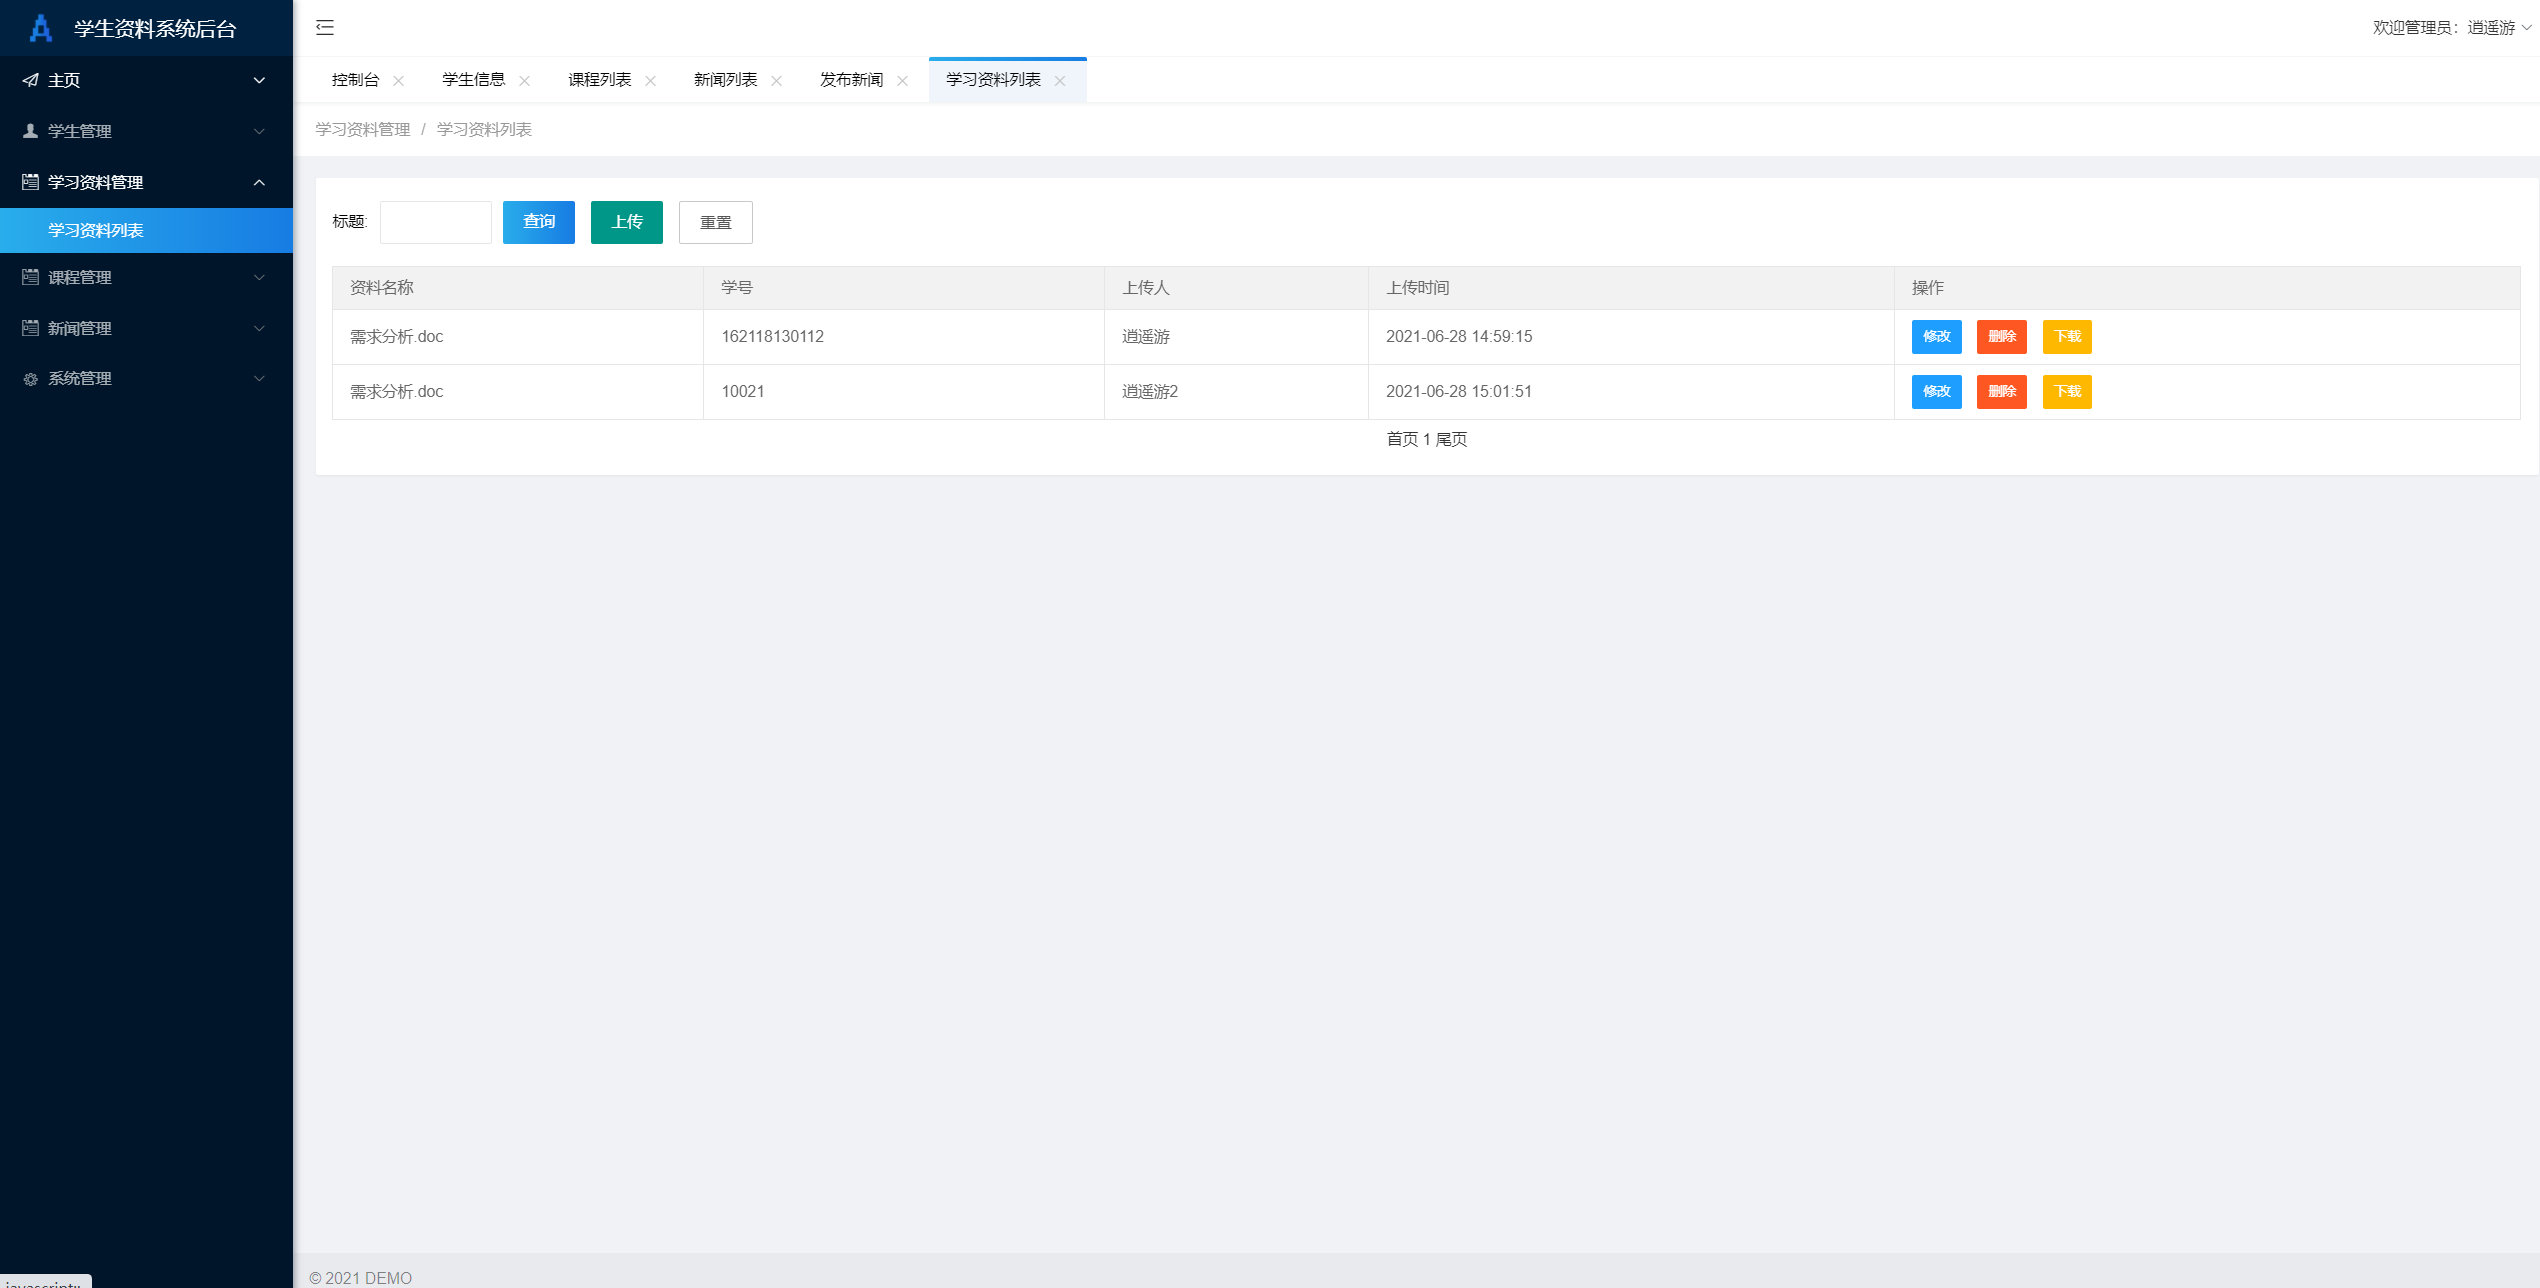Click 需求分析.doc in the 162118130112 row
2540x1288 pixels.
(397, 337)
